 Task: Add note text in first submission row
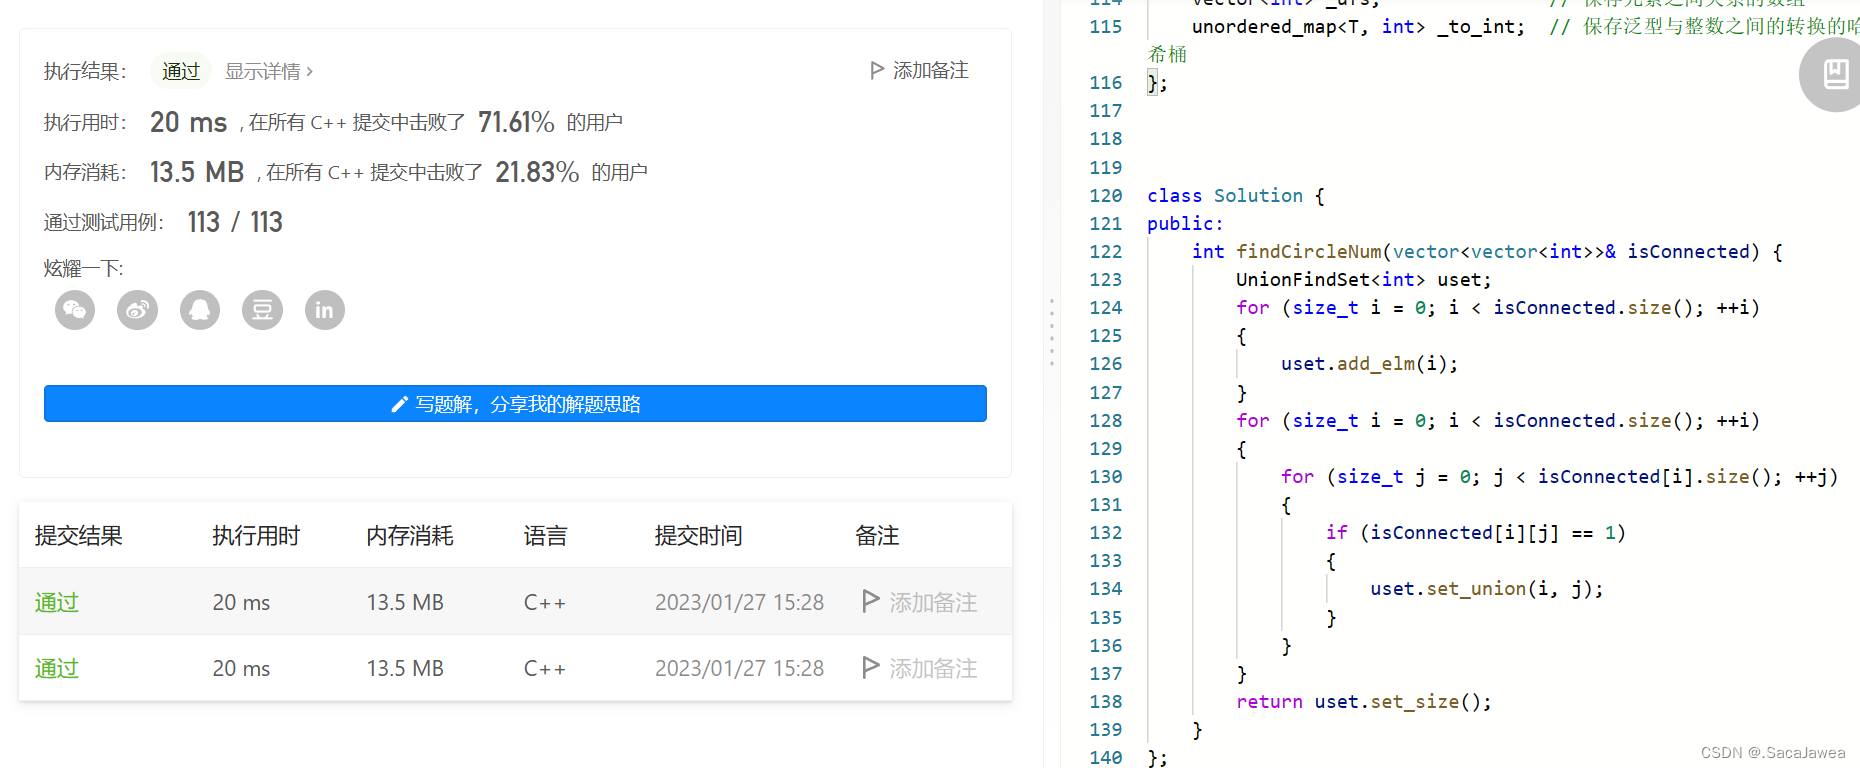click(934, 602)
